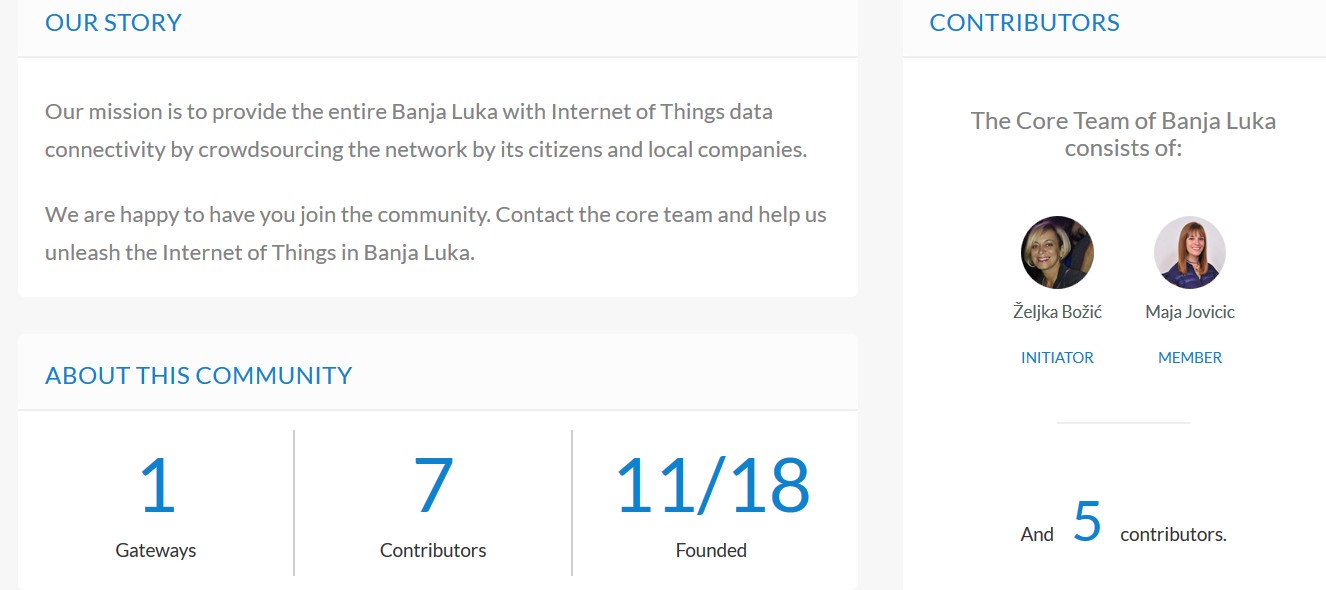Click the OUR STORY heading

pos(113,23)
